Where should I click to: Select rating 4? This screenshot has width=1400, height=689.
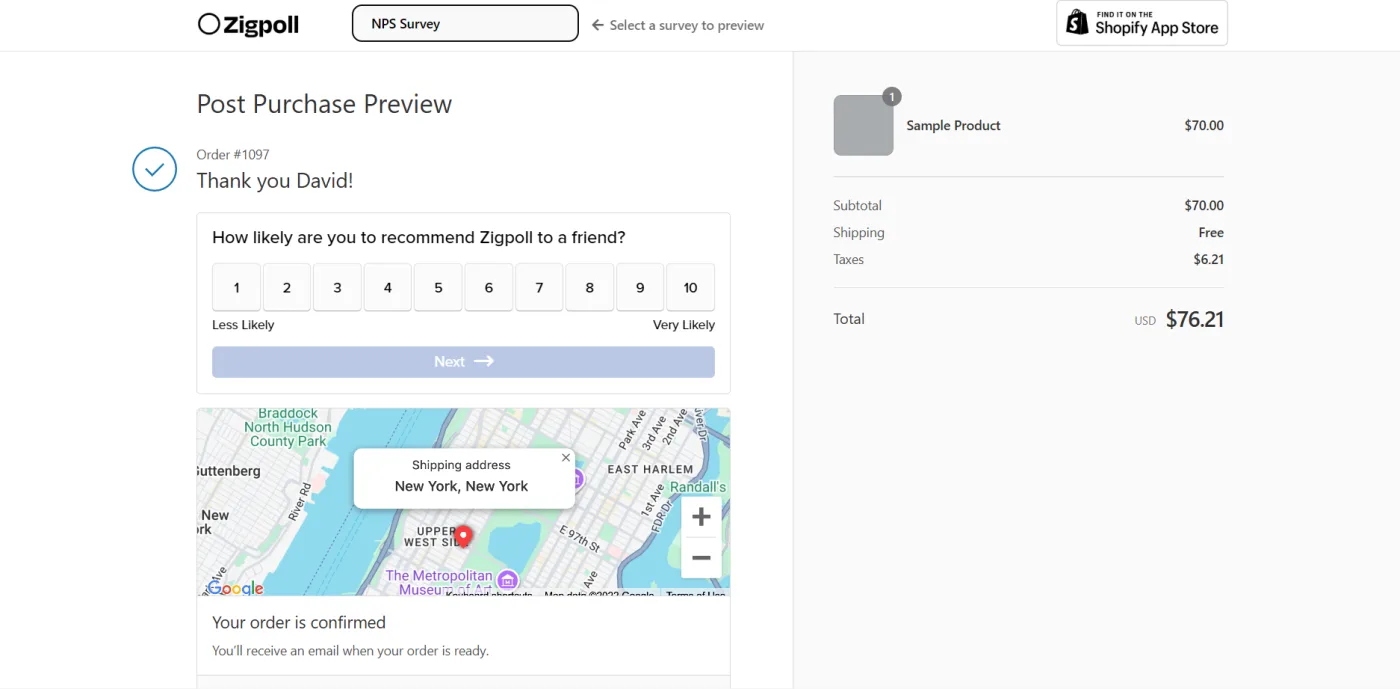388,288
